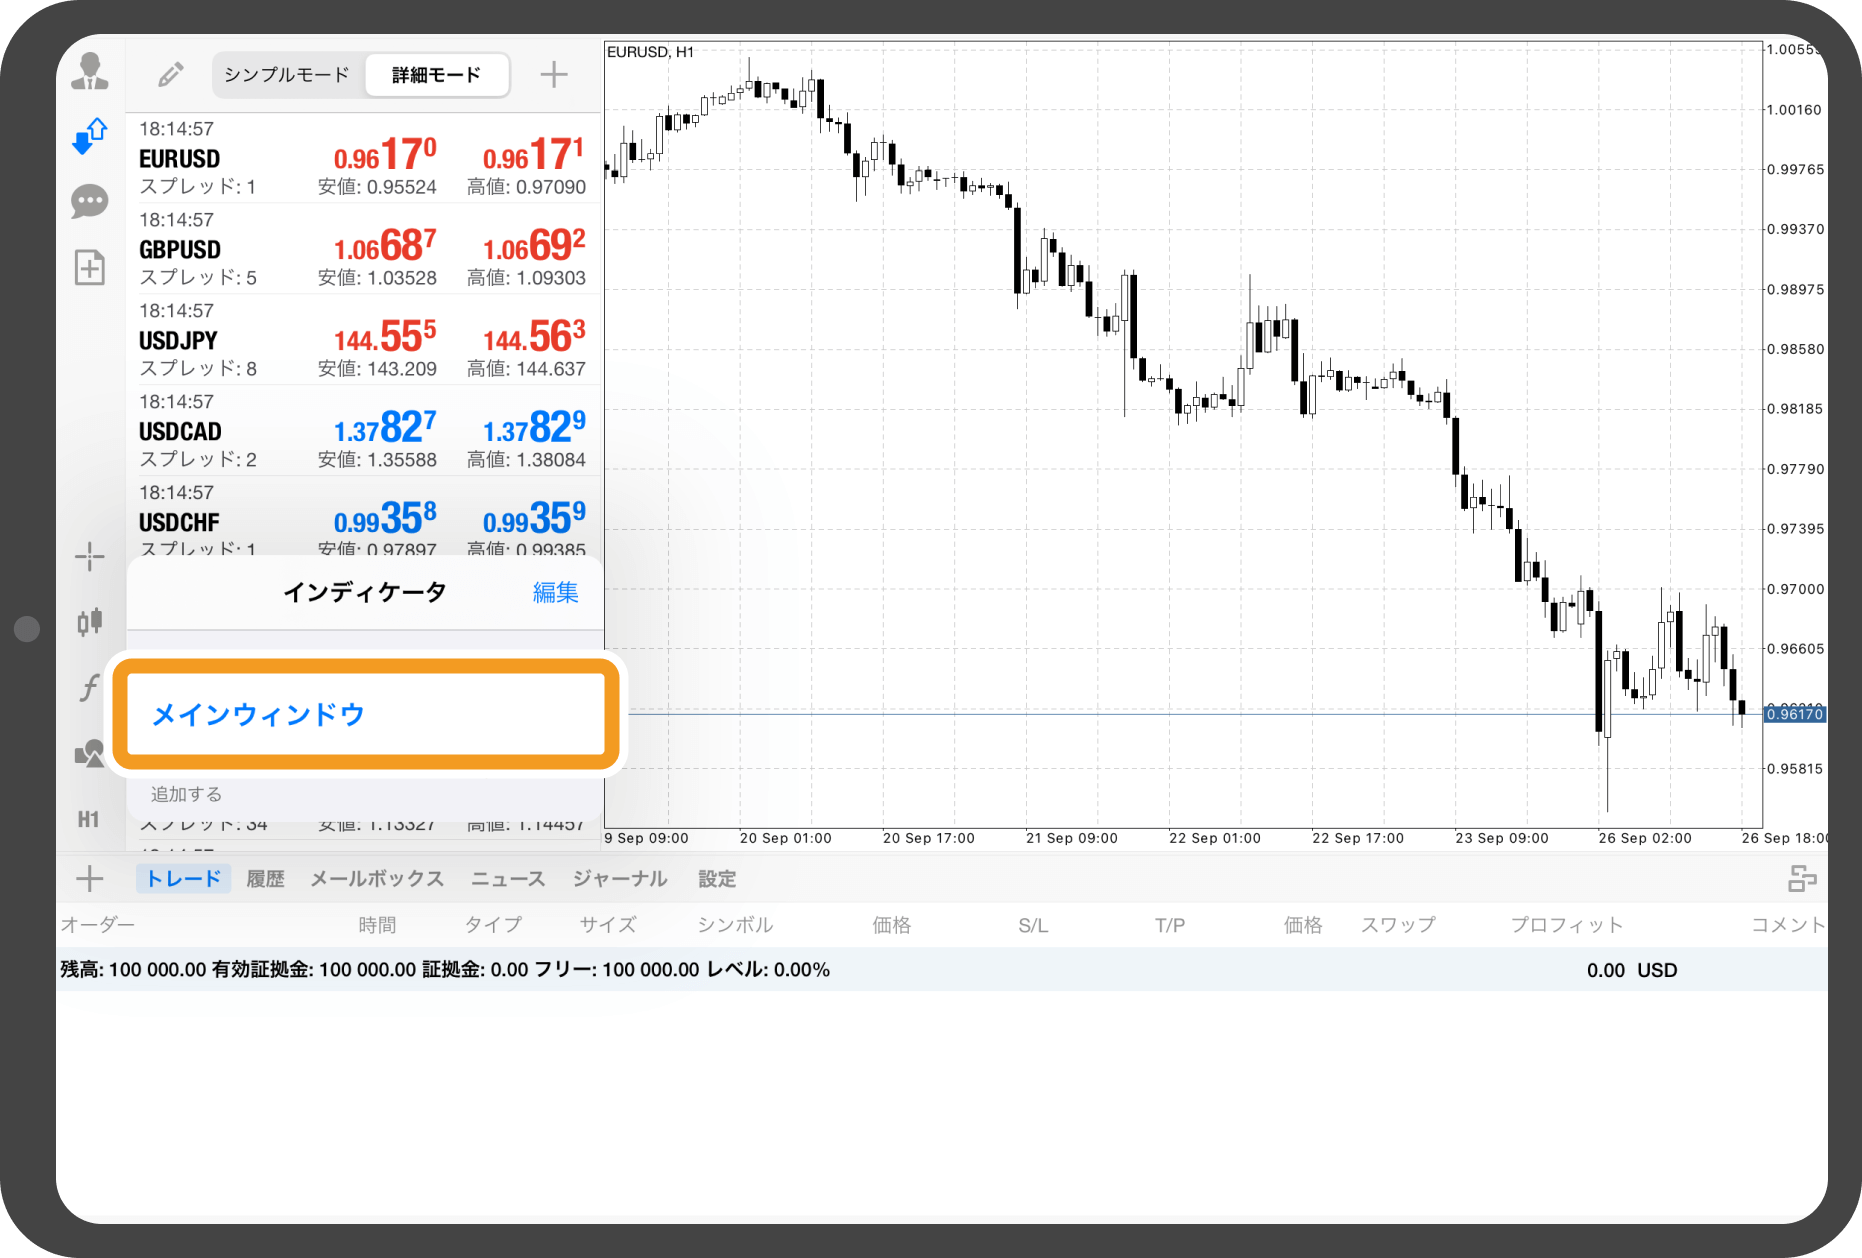The image size is (1862, 1258).
Task: Click the 残高 balance summary row
Action: click(941, 970)
